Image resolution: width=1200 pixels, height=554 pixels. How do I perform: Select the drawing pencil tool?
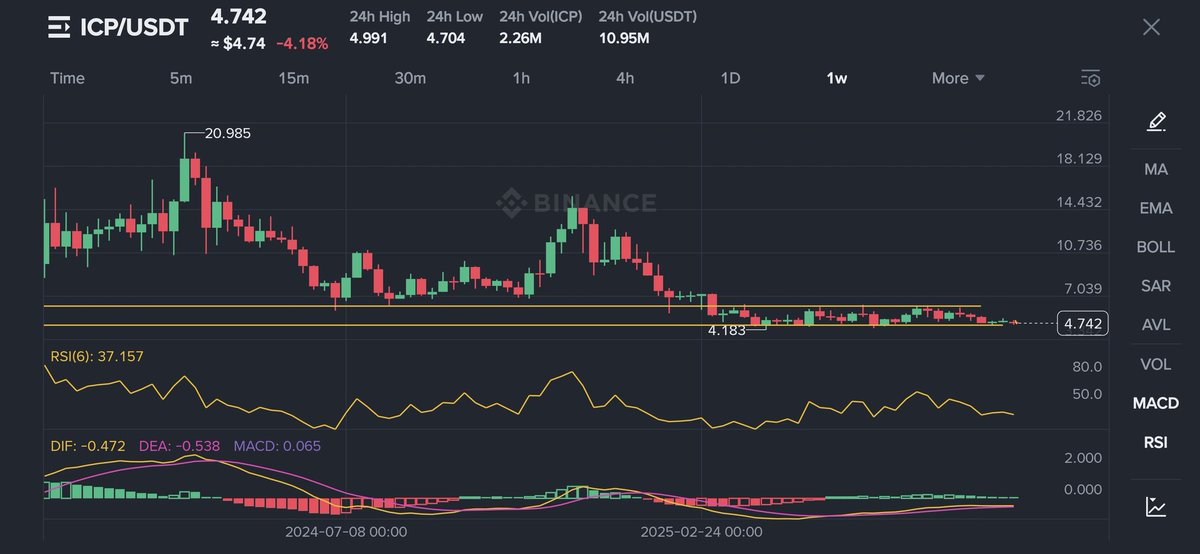(x=1156, y=122)
